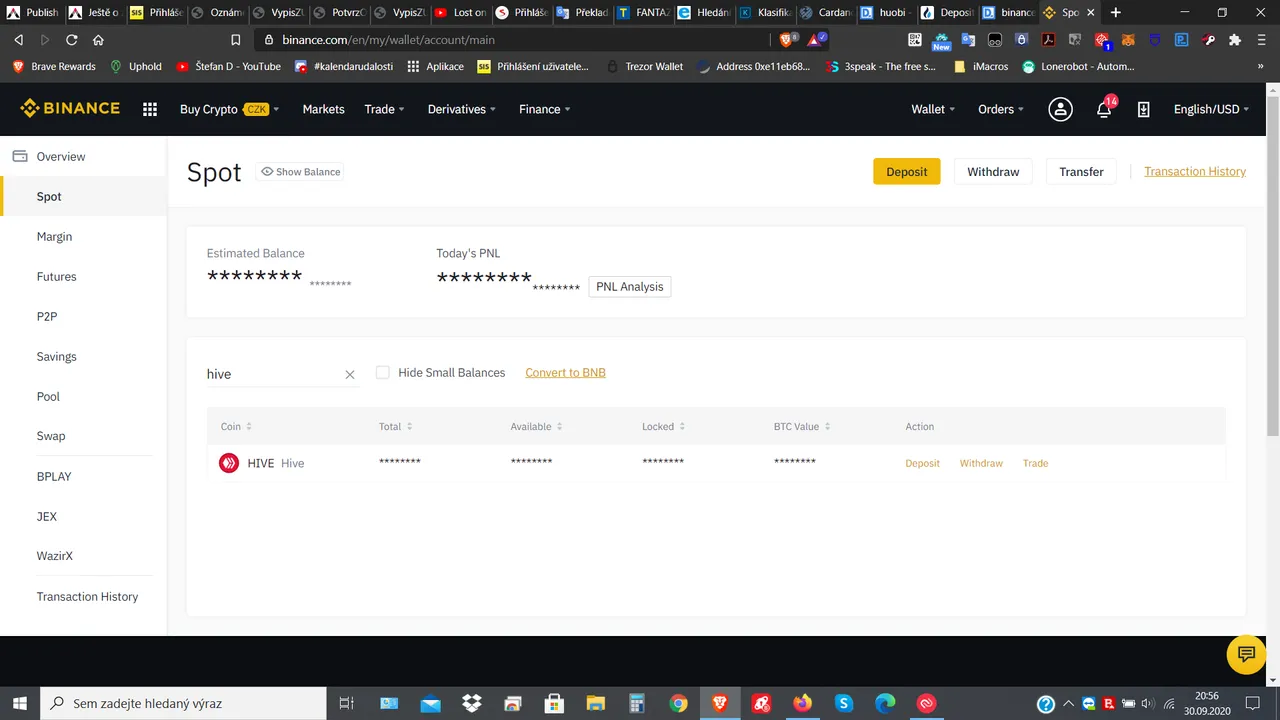Launch Firefox from the taskbar
Screen dimensions: 1280x720
(802, 703)
